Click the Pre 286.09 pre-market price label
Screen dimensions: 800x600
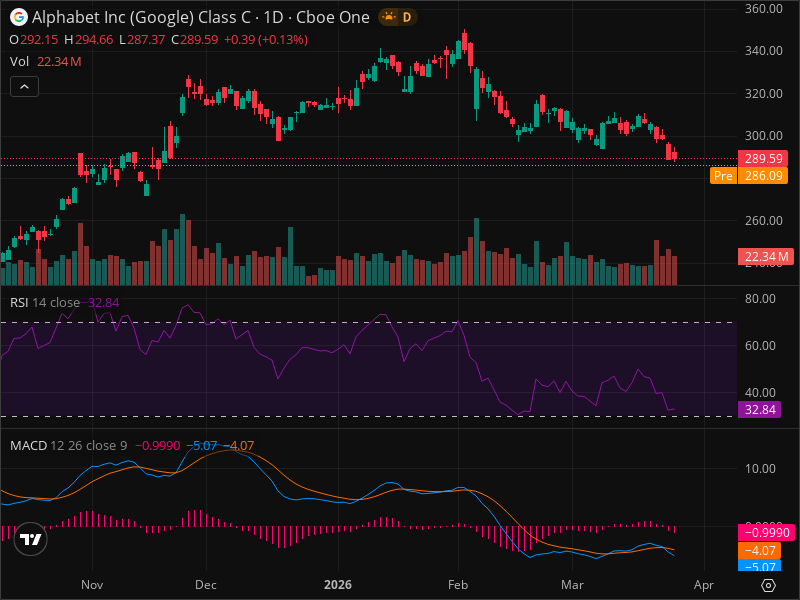749,176
